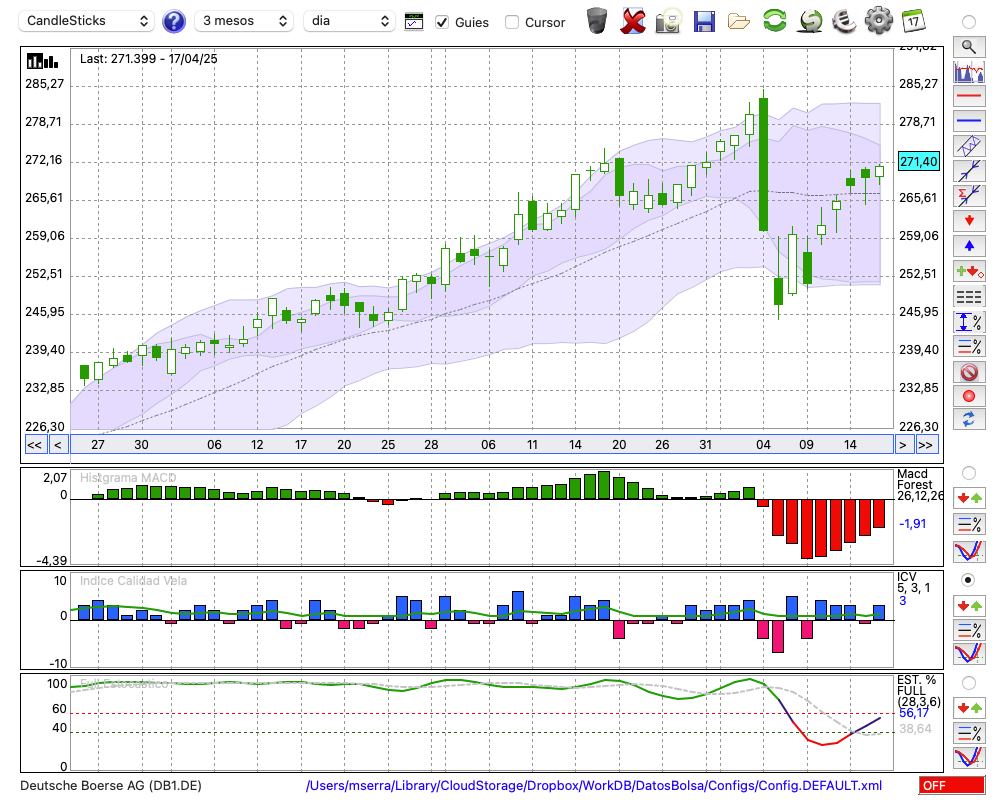
Task: Select the sigma regression line tool
Action: point(969,196)
